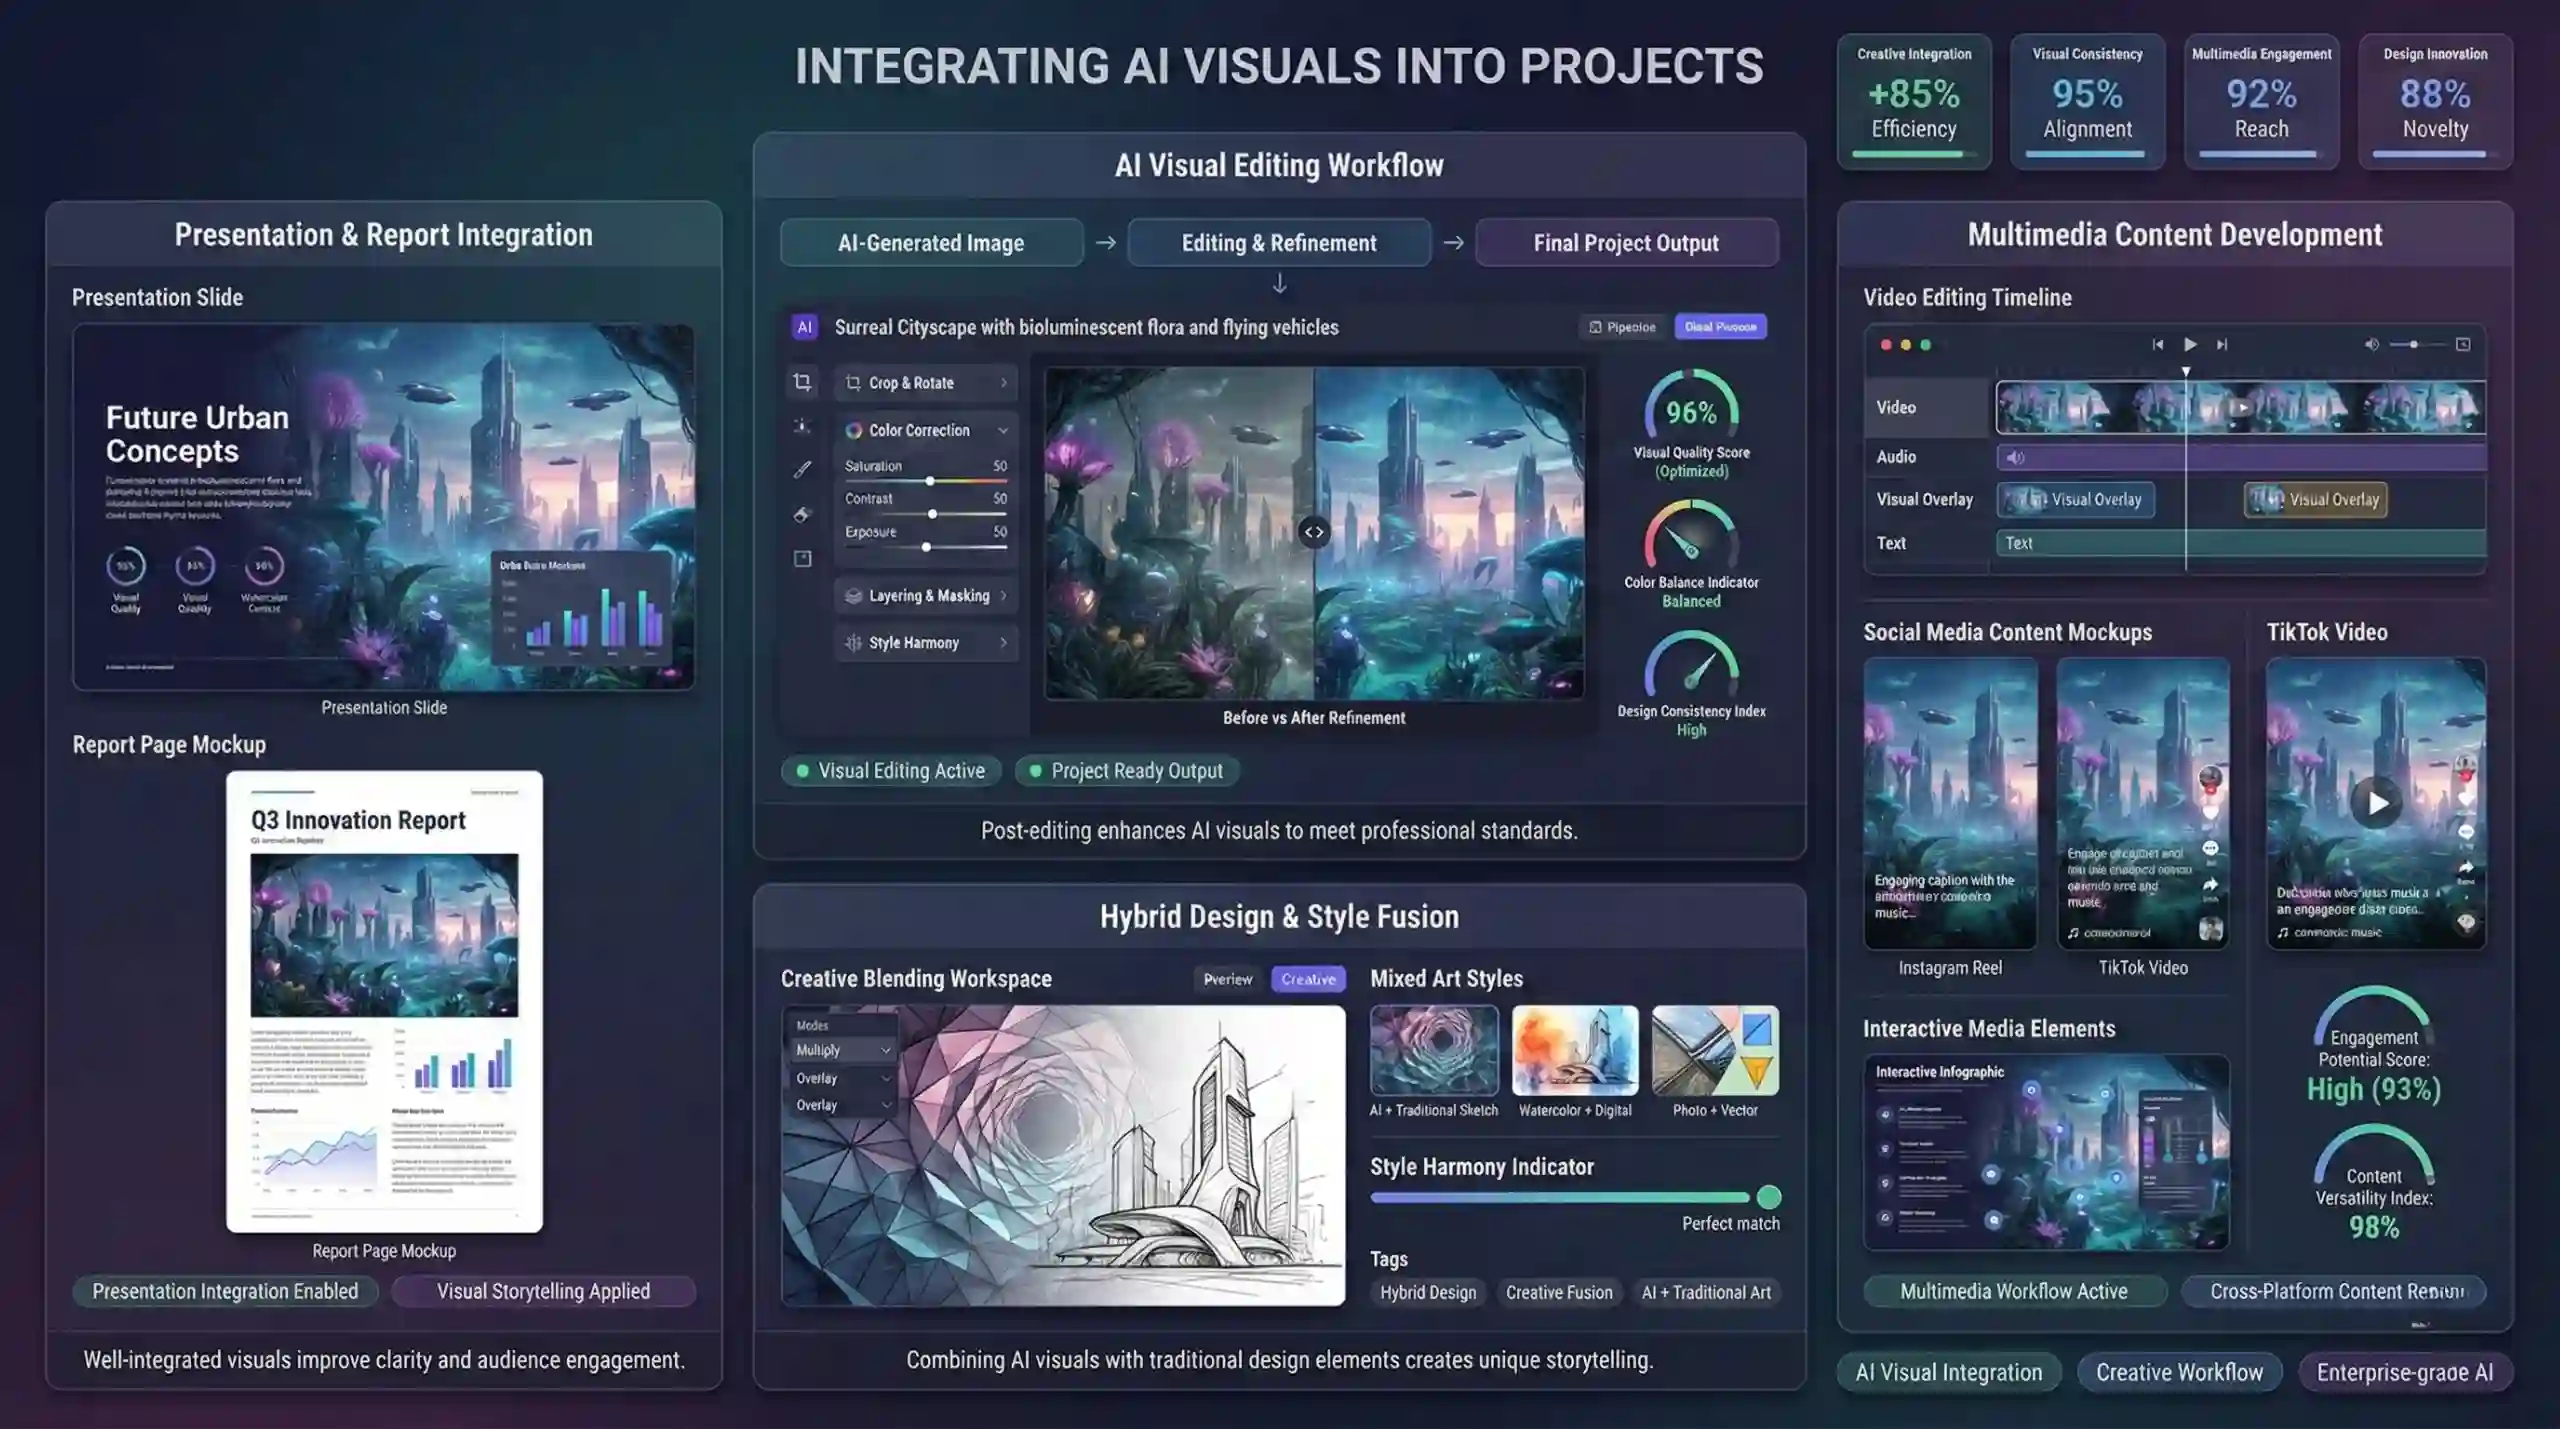Click the Hybrid Design tag
This screenshot has height=1429, width=2560.
point(1427,1292)
